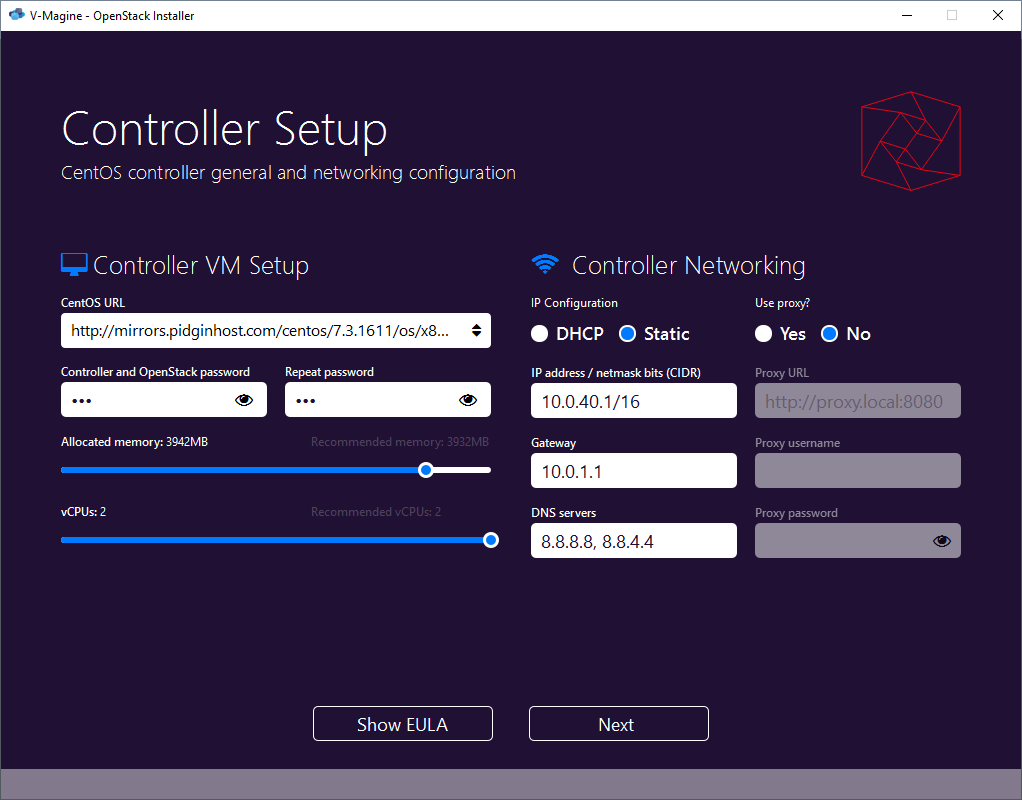Click the Wi-Fi icon beside Controller Networking
The width and height of the screenshot is (1022, 800).
(x=545, y=263)
